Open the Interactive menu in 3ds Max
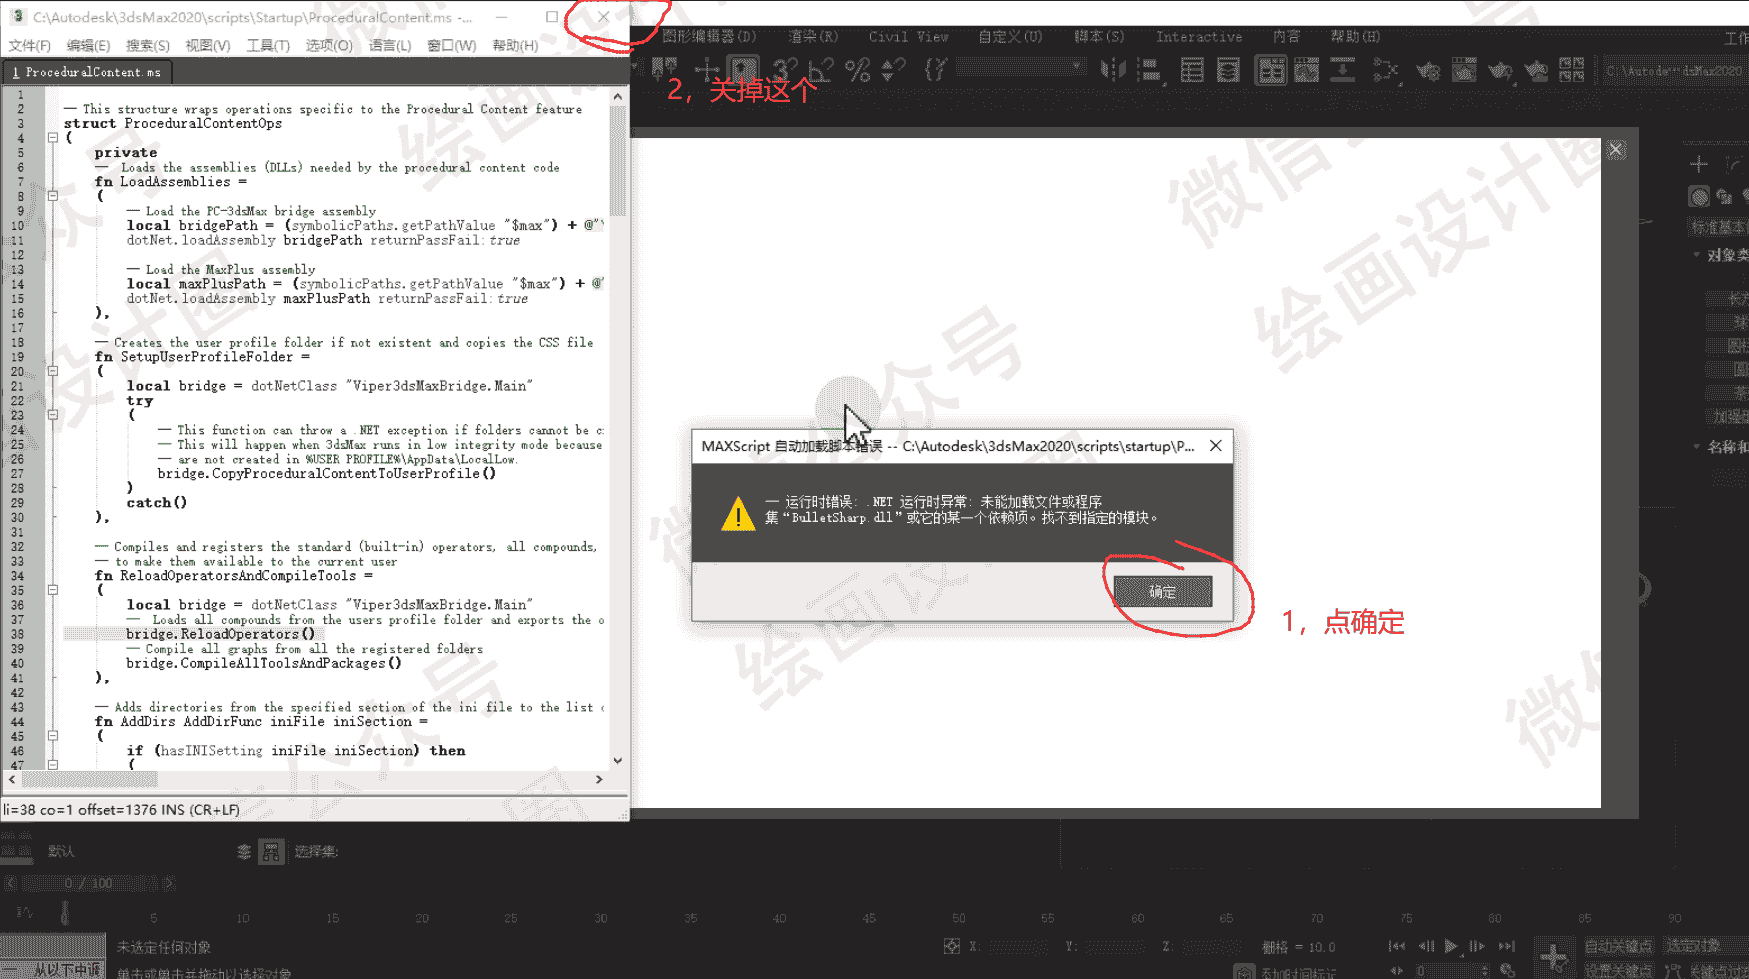 pyautogui.click(x=1199, y=37)
